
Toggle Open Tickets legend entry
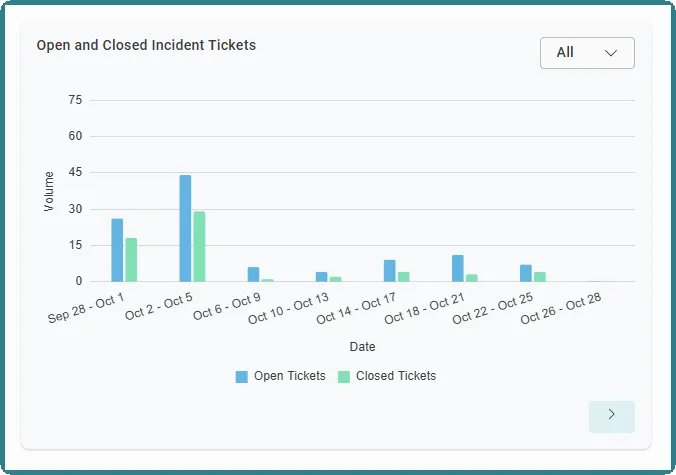281,376
